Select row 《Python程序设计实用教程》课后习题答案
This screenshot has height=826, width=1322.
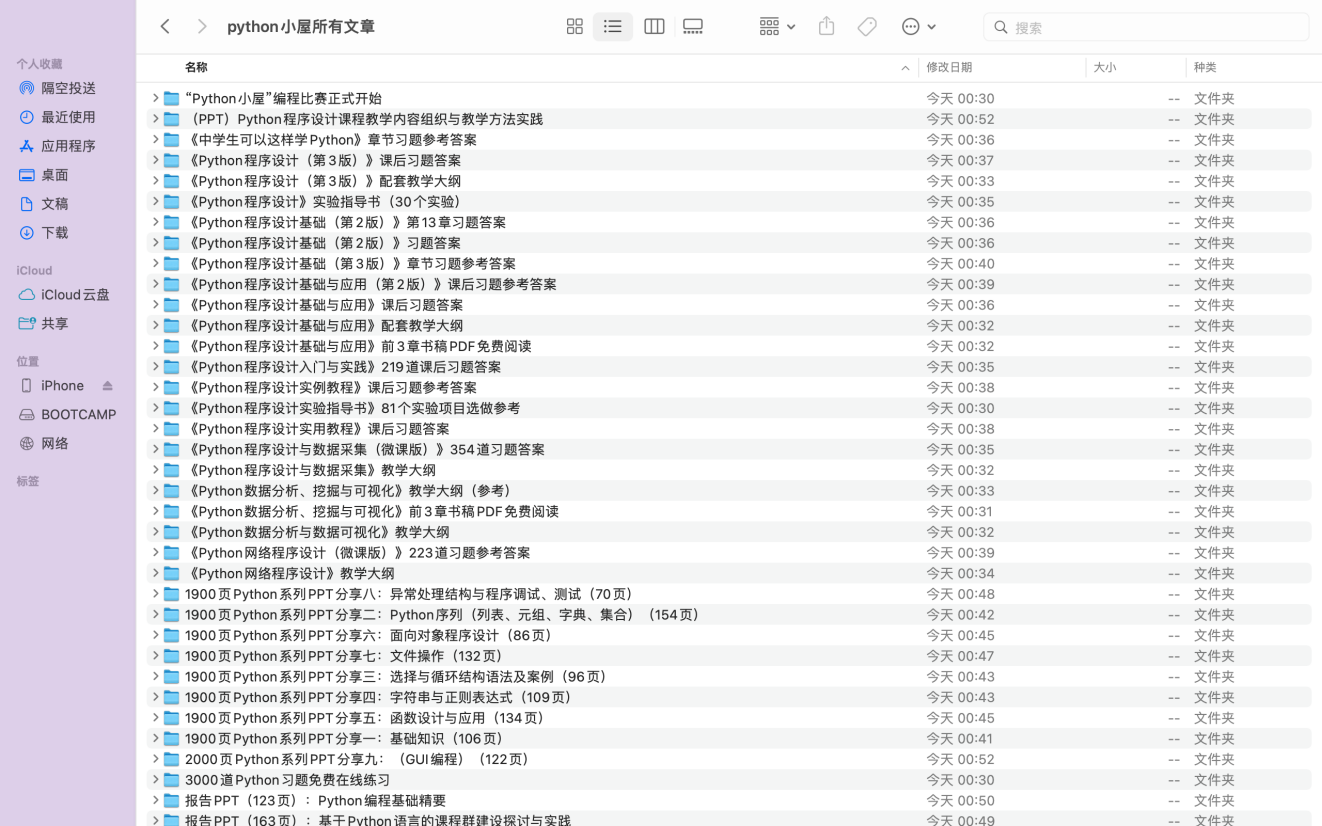coord(729,429)
